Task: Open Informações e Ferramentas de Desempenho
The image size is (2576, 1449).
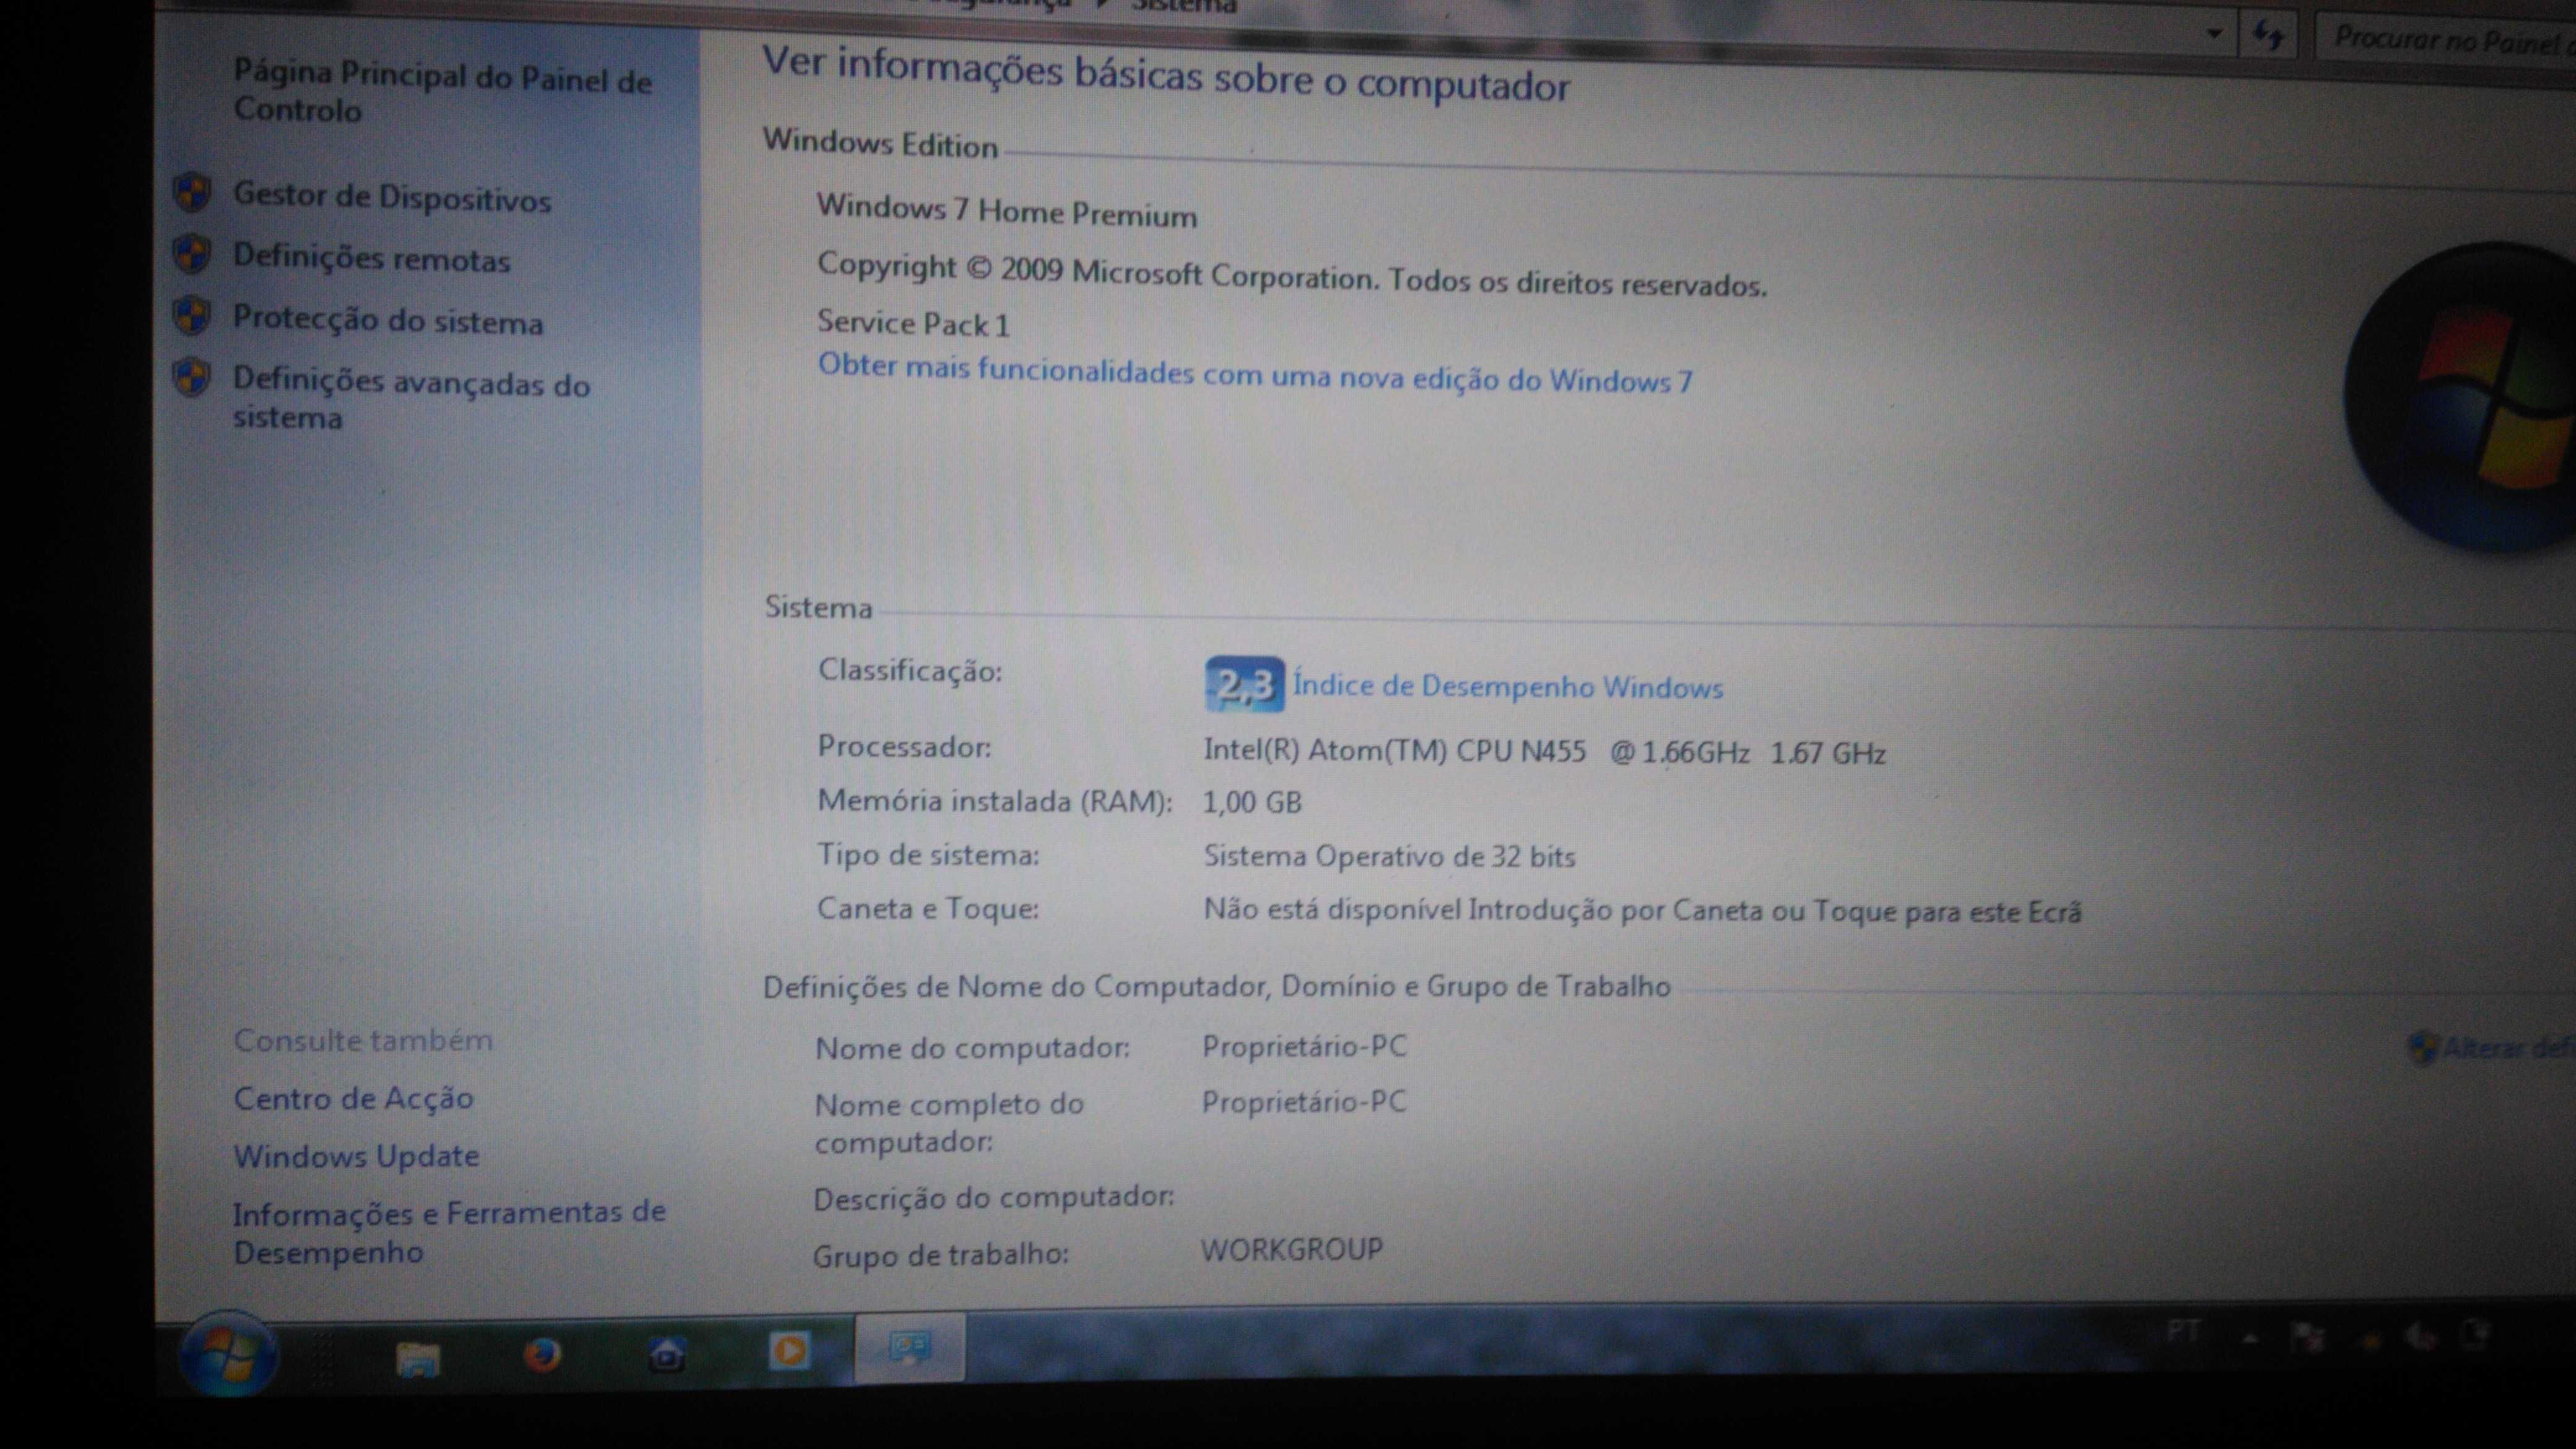Action: point(449,1232)
